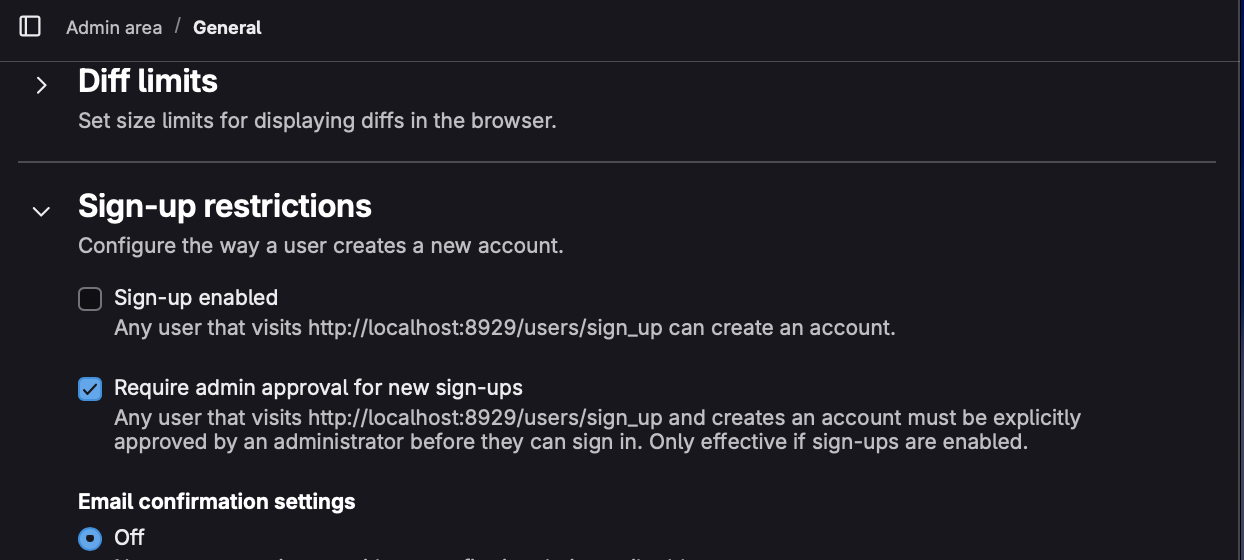
Task: Click the Diff limits heading
Action: [x=148, y=81]
